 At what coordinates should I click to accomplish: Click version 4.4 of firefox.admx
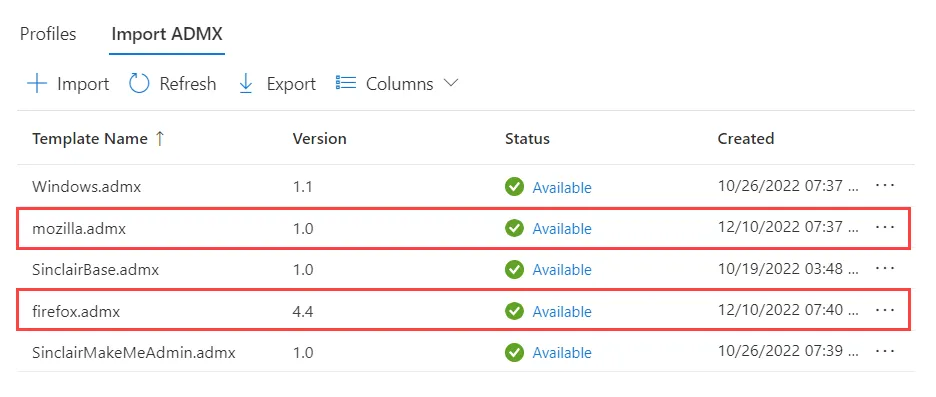303,312
